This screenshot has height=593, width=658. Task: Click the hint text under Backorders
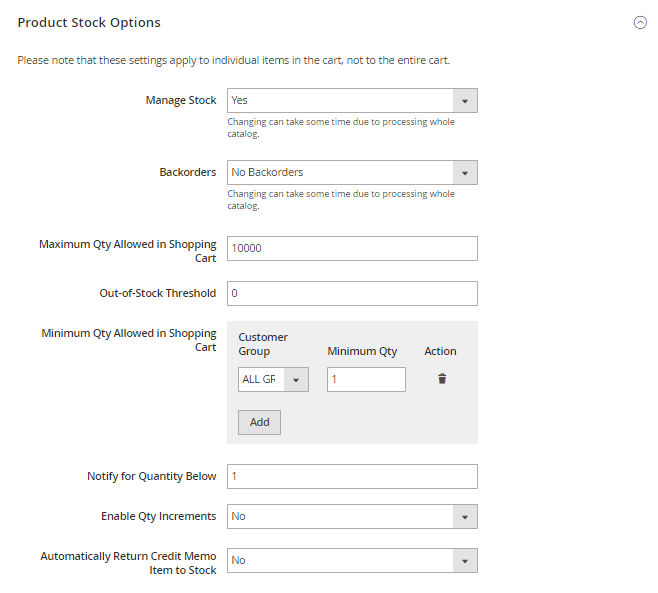coord(341,200)
